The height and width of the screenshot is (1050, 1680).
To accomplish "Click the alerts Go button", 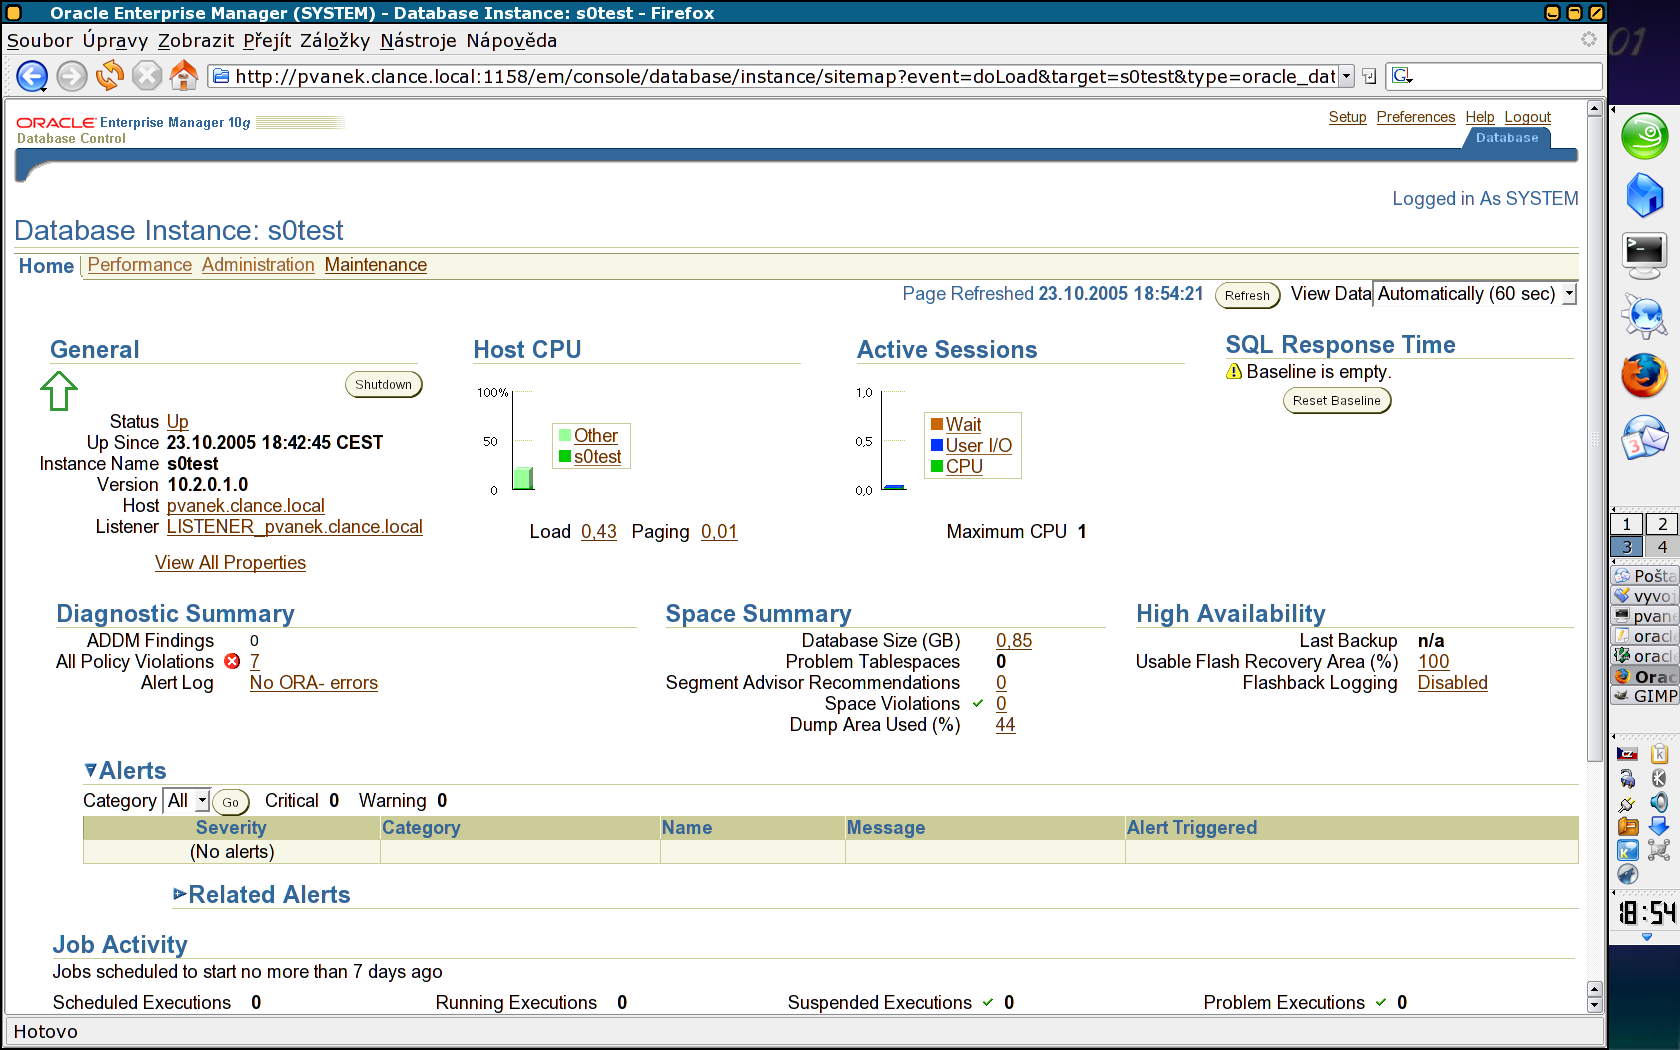I will [x=231, y=802].
